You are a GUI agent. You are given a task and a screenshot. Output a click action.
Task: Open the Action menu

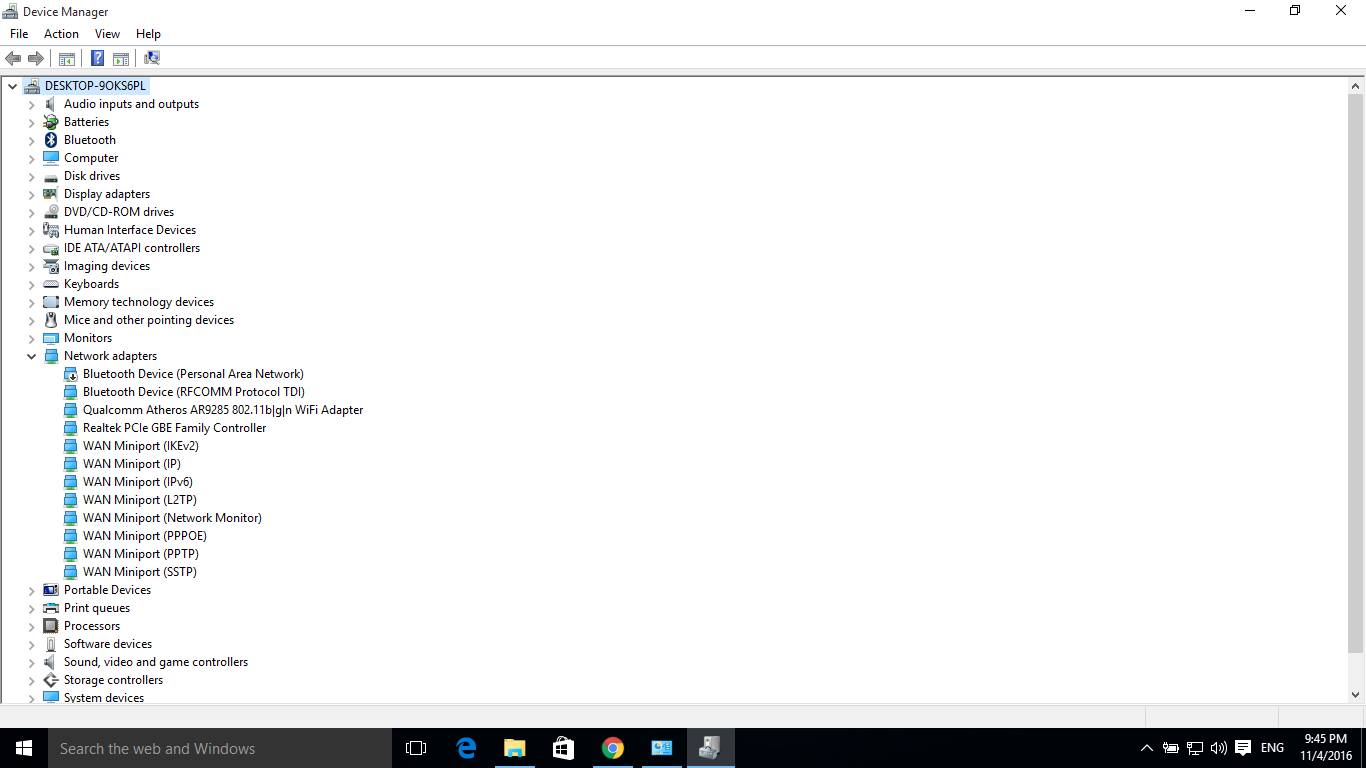click(x=61, y=34)
